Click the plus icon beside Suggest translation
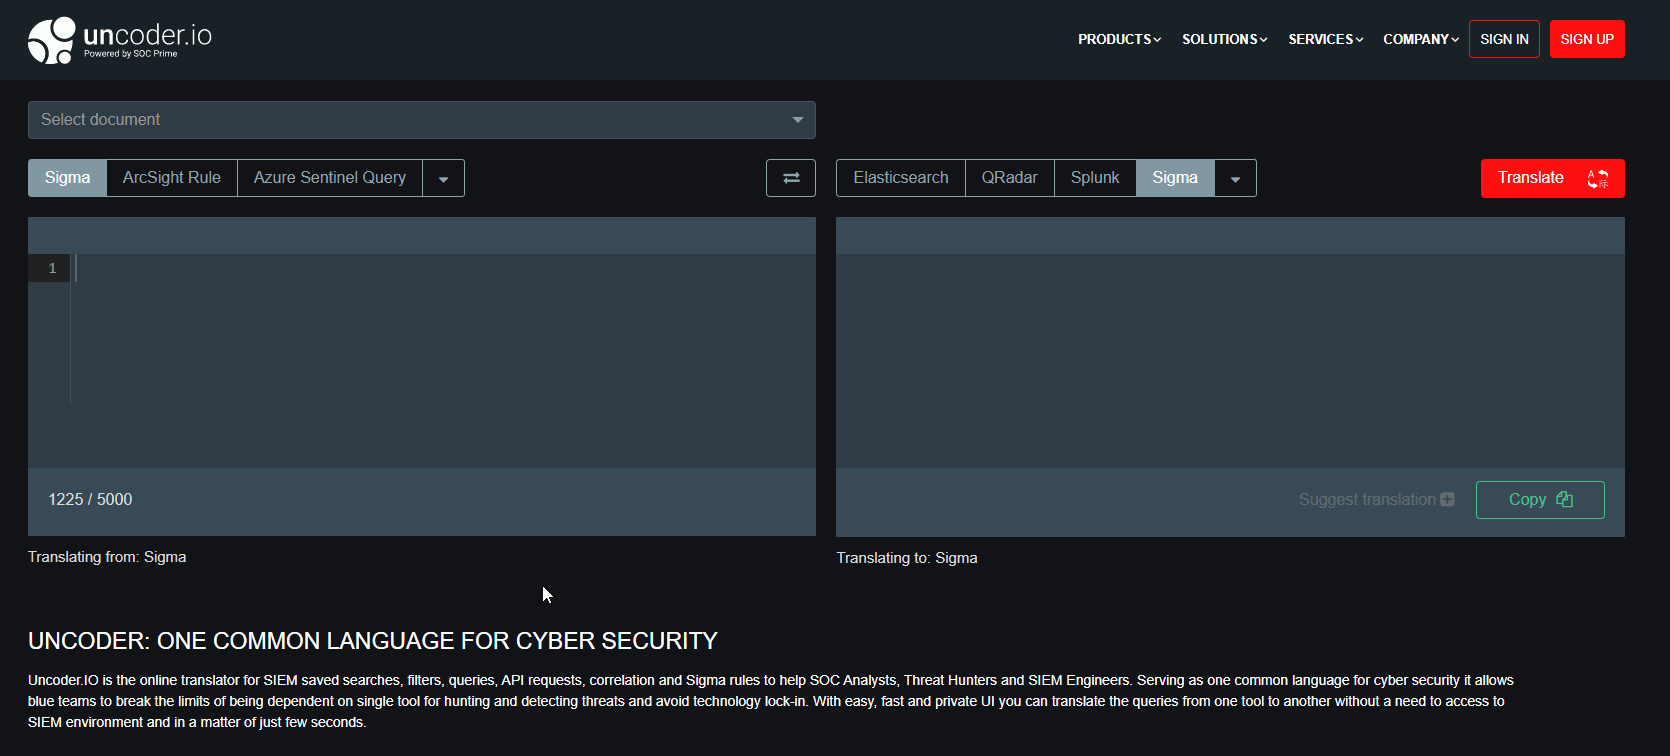1670x756 pixels. tap(1447, 499)
